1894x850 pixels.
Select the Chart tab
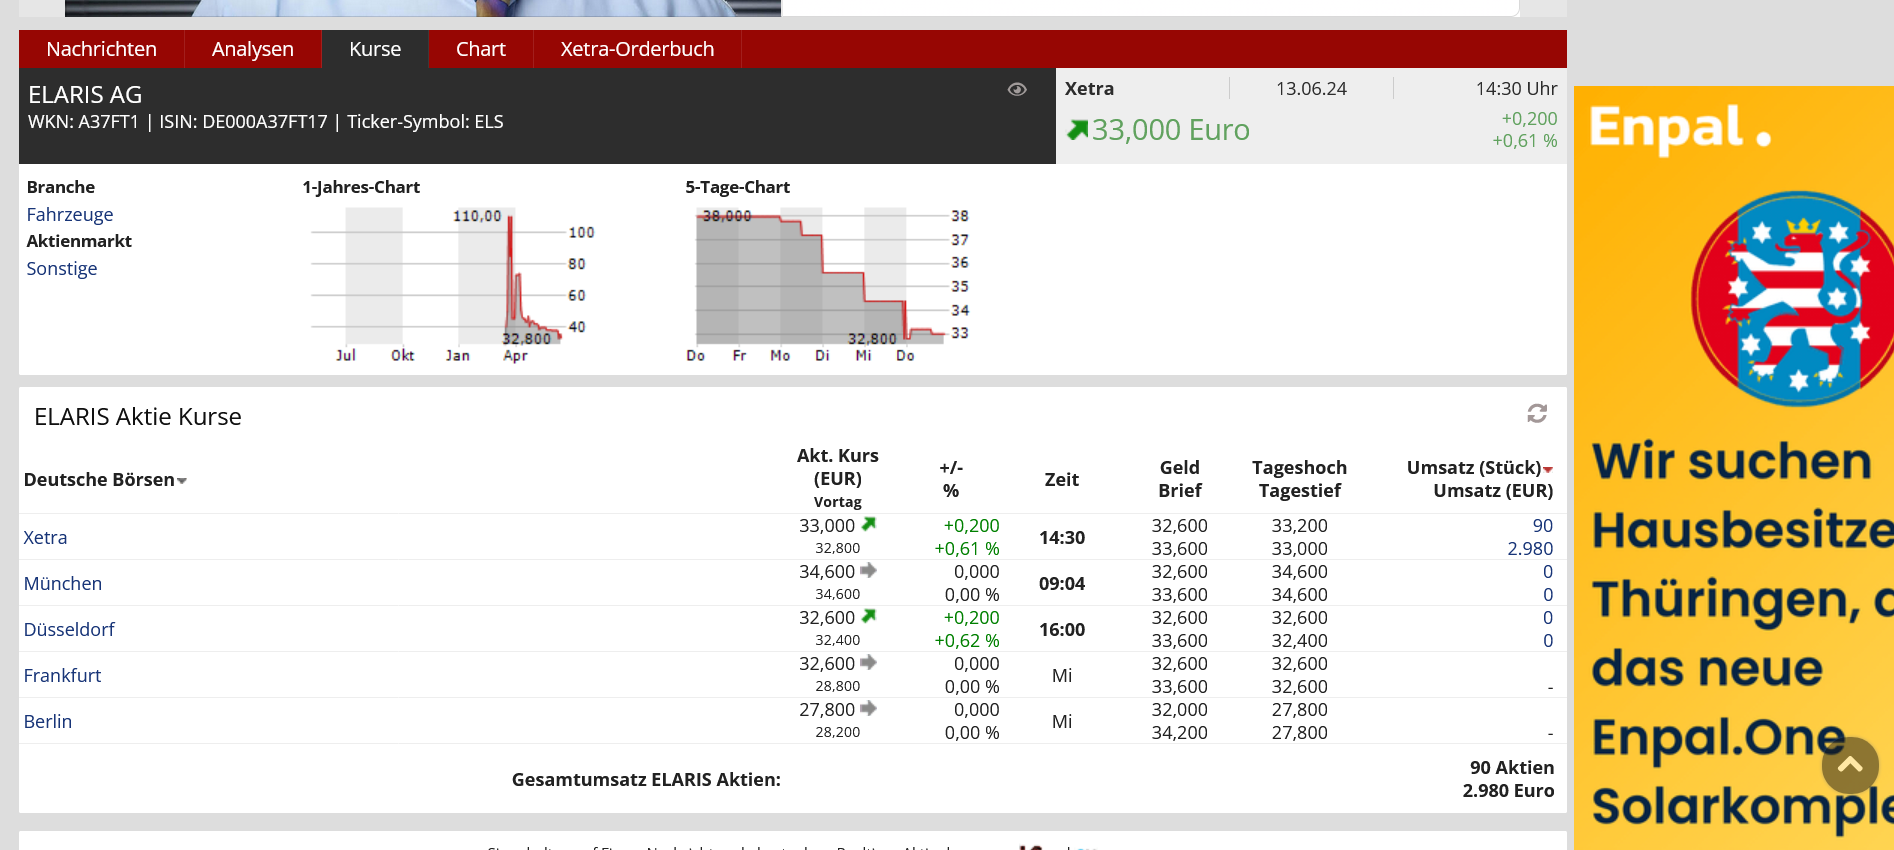pyautogui.click(x=480, y=49)
